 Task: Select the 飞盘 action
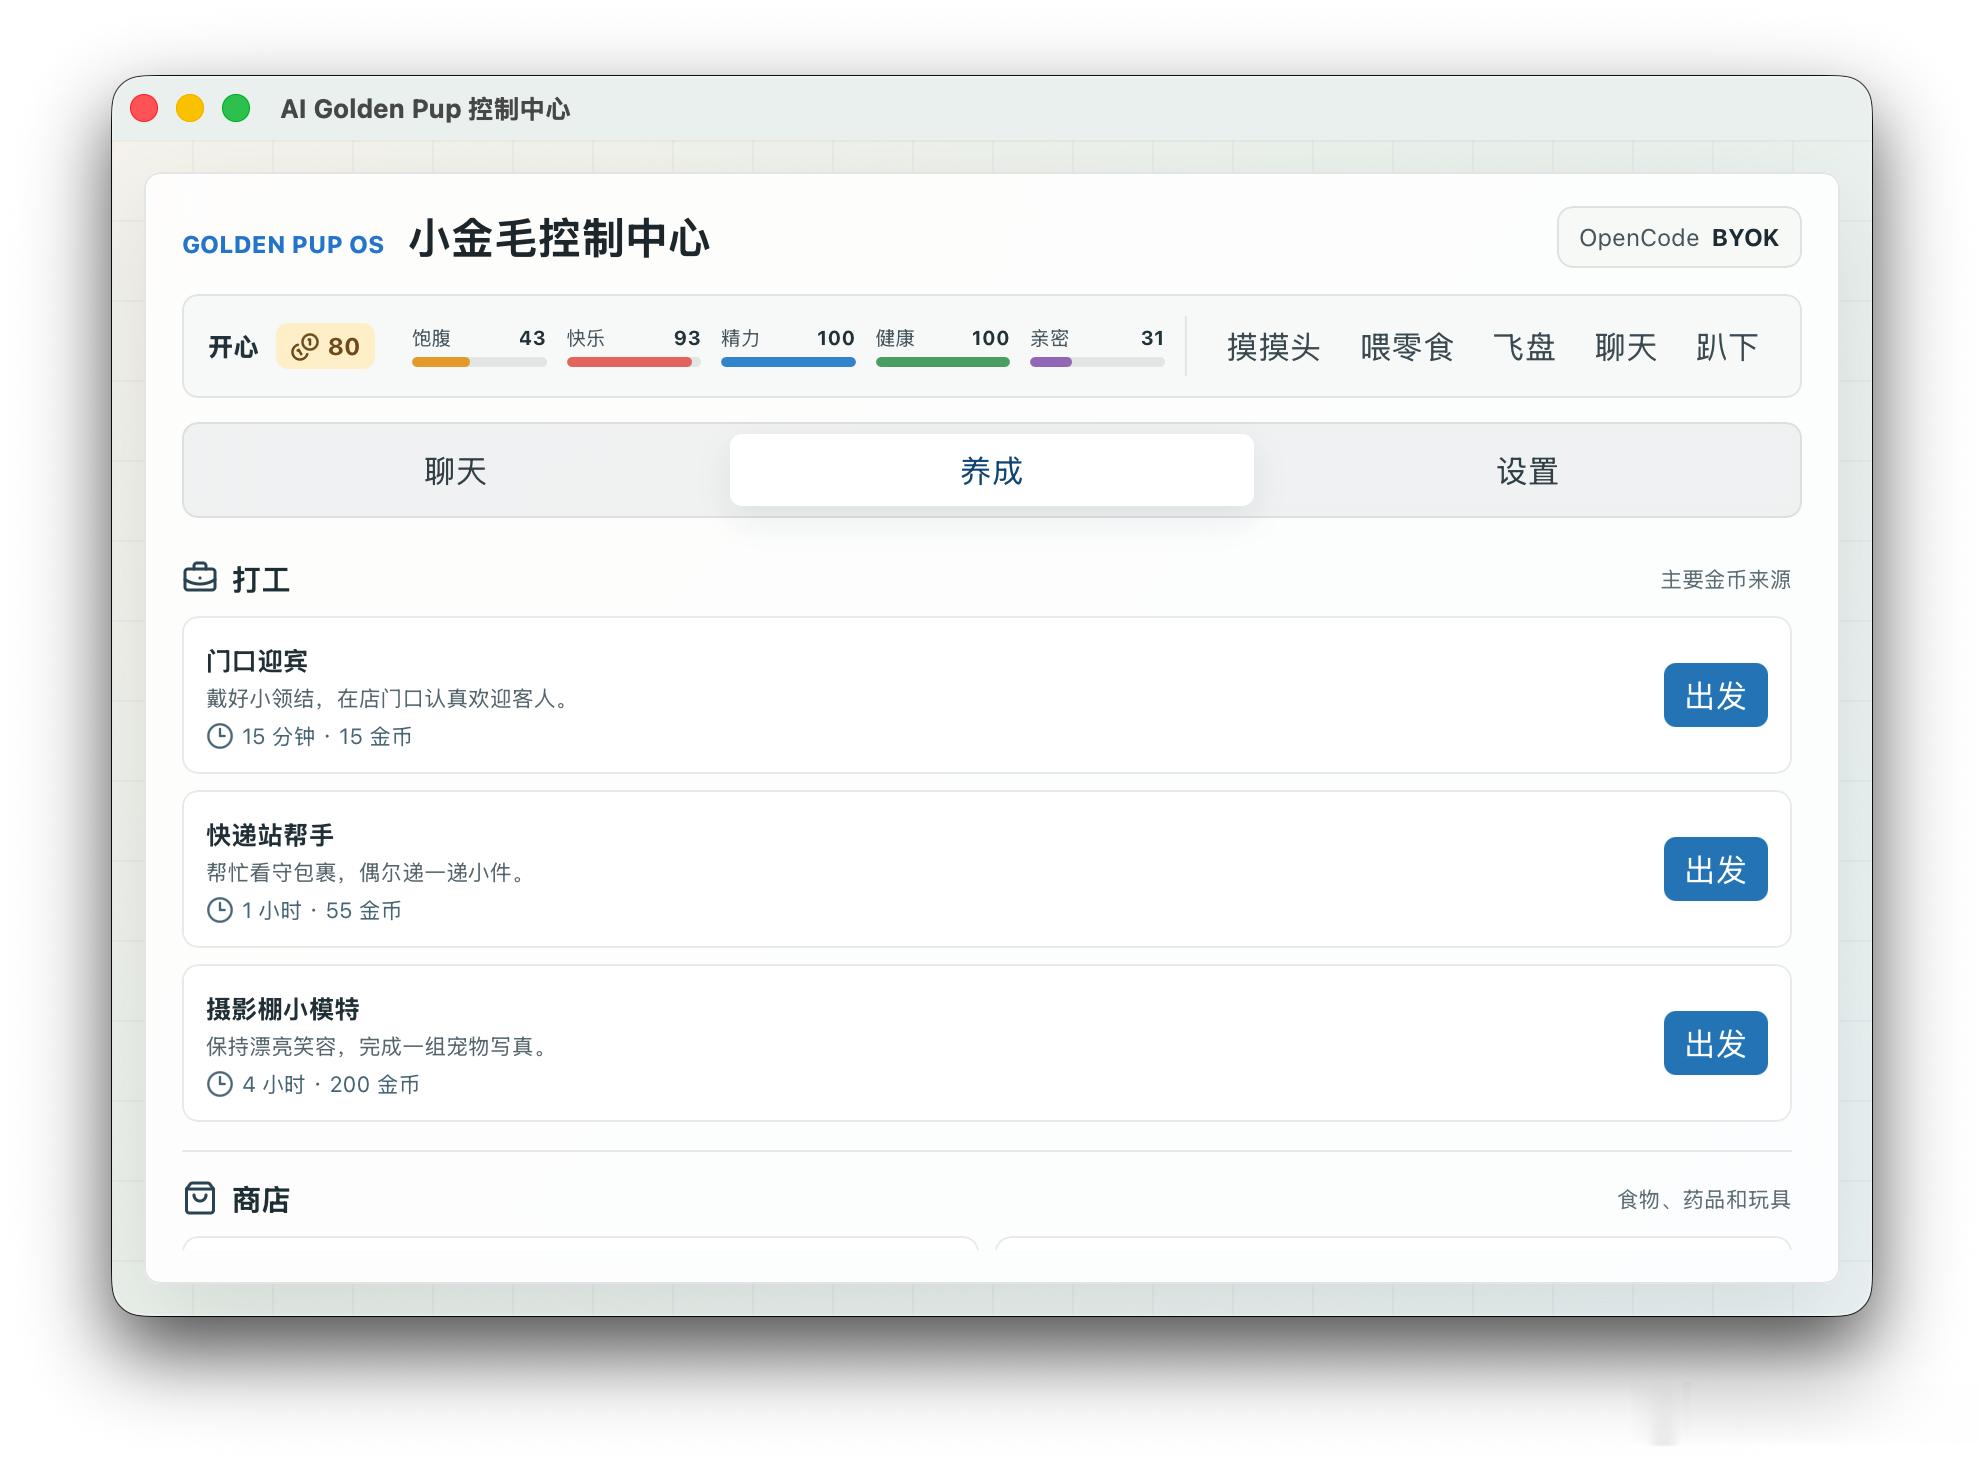coord(1524,347)
